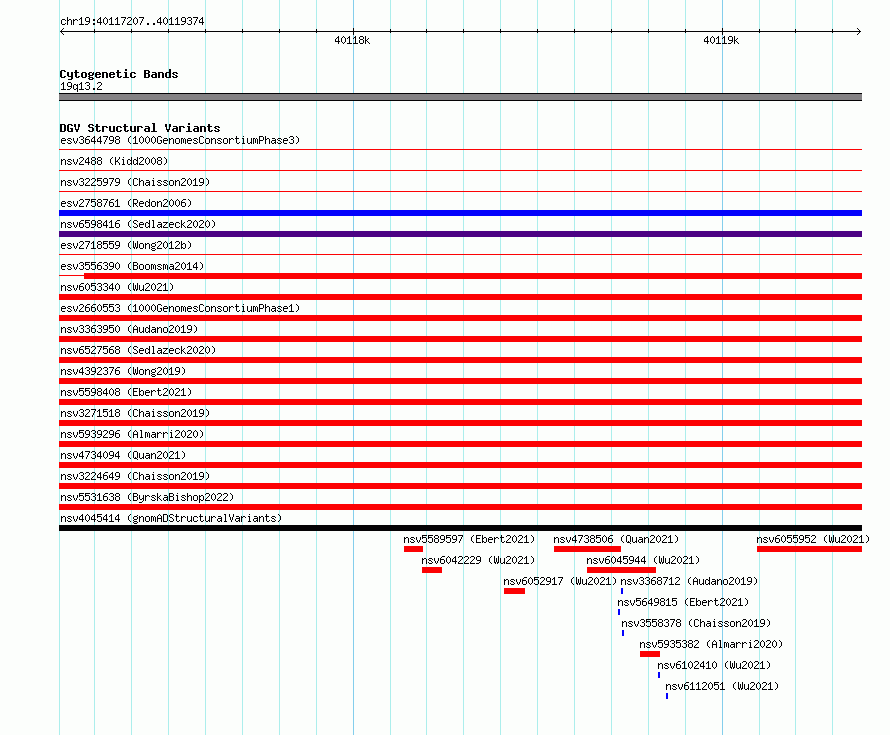Viewport: 890px width, 735px height.
Task: Click the gray 19q13.2 cytogenetic band bar
Action: tap(460, 97)
